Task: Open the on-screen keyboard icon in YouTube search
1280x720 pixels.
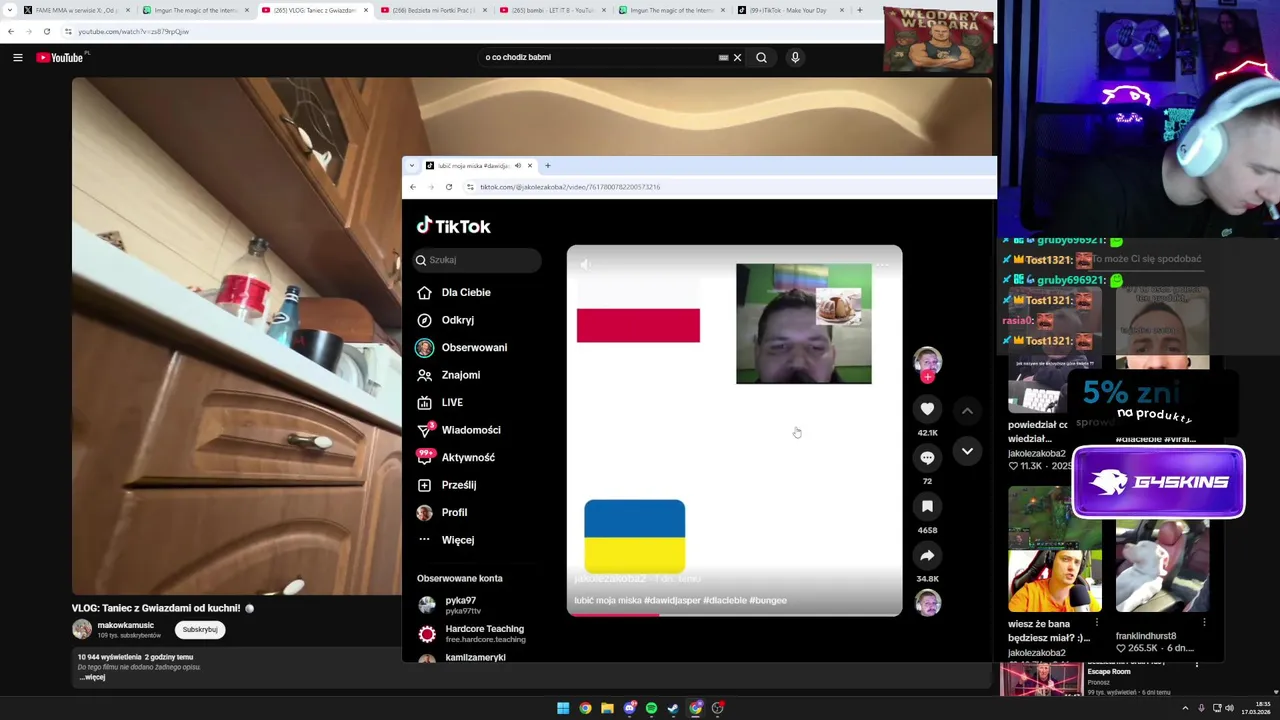Action: (x=723, y=57)
